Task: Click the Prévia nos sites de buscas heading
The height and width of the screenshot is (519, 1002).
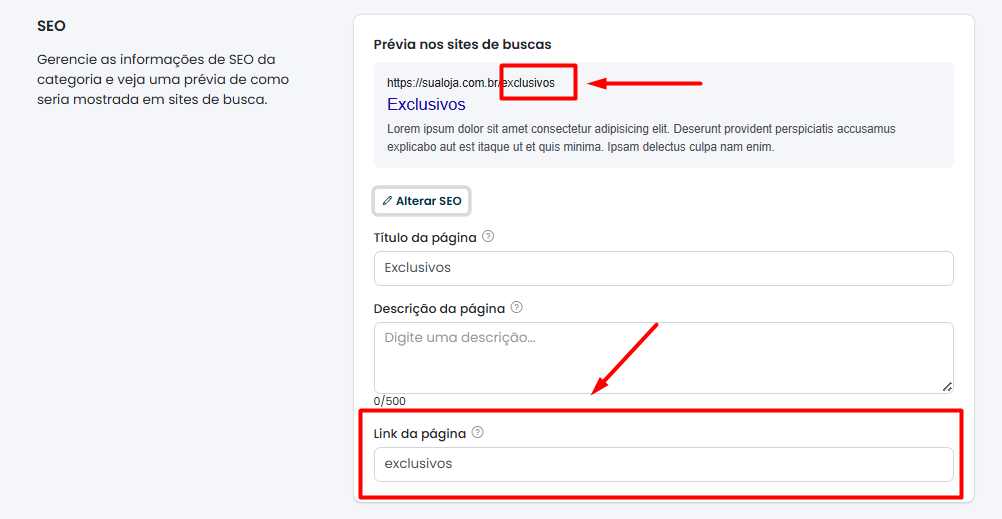Action: (x=462, y=44)
